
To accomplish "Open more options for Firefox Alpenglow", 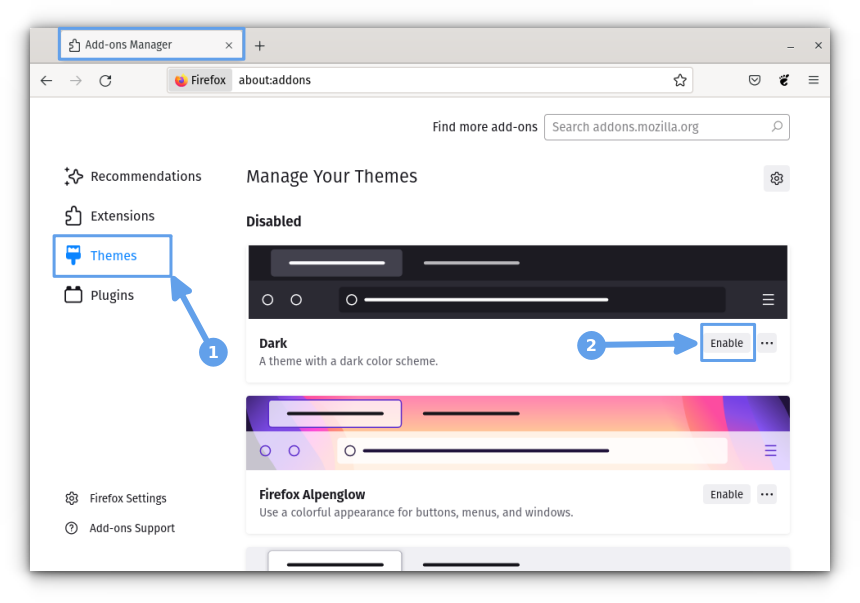I will point(767,494).
